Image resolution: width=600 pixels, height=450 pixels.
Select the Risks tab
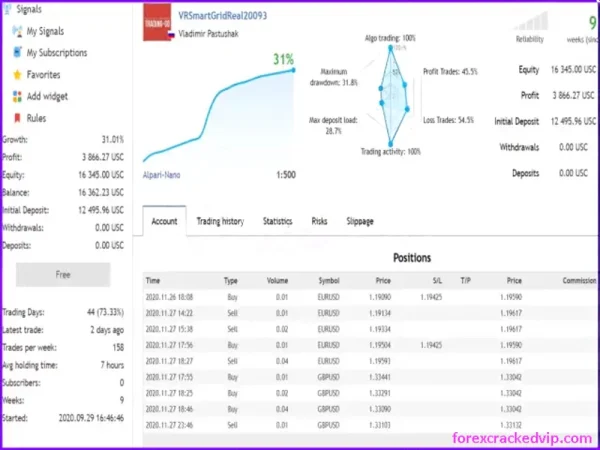click(319, 221)
